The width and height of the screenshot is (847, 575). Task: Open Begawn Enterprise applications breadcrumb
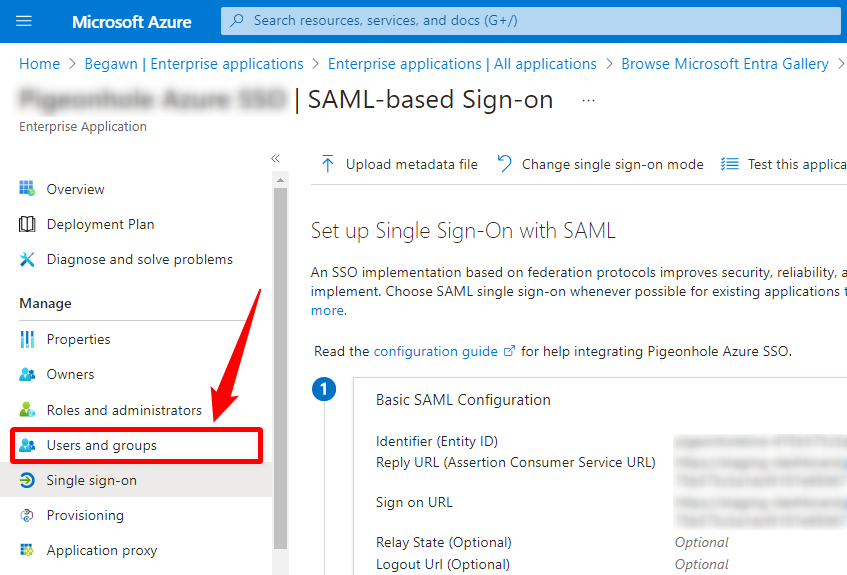[x=194, y=64]
